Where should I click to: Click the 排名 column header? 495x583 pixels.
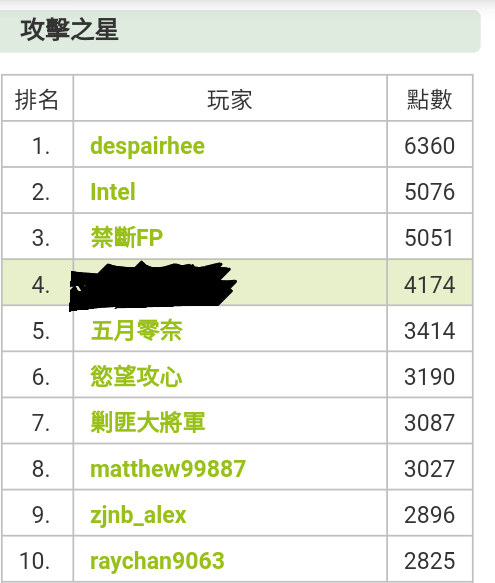pyautogui.click(x=37, y=100)
